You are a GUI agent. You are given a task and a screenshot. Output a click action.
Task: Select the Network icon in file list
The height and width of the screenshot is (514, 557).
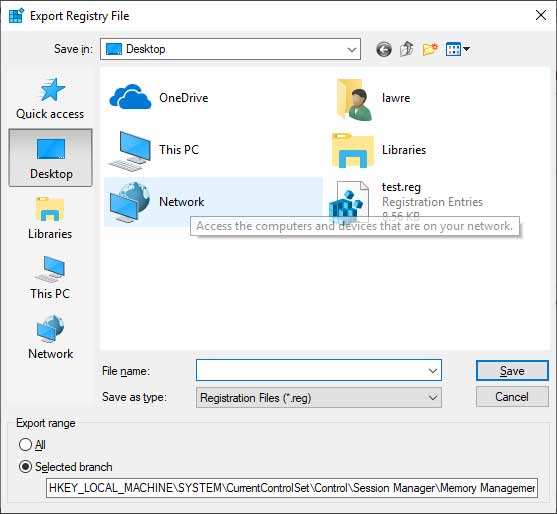pyautogui.click(x=130, y=202)
